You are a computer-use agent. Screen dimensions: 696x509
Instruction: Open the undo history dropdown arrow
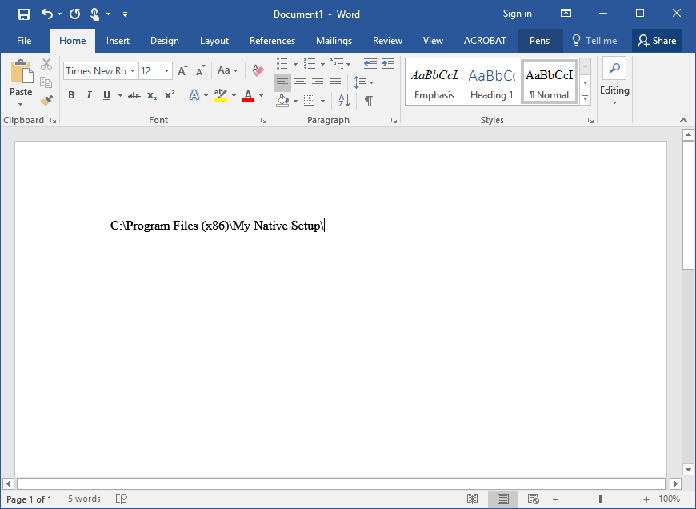[59, 15]
